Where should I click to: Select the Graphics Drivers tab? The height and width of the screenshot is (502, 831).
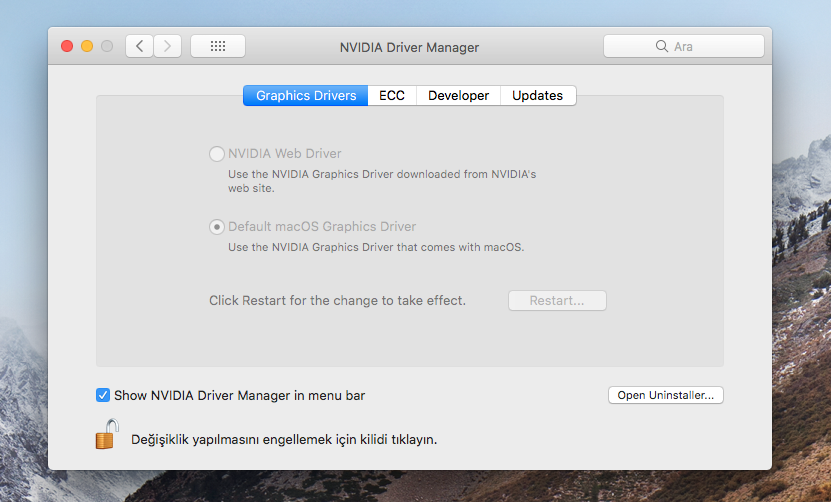pos(306,96)
